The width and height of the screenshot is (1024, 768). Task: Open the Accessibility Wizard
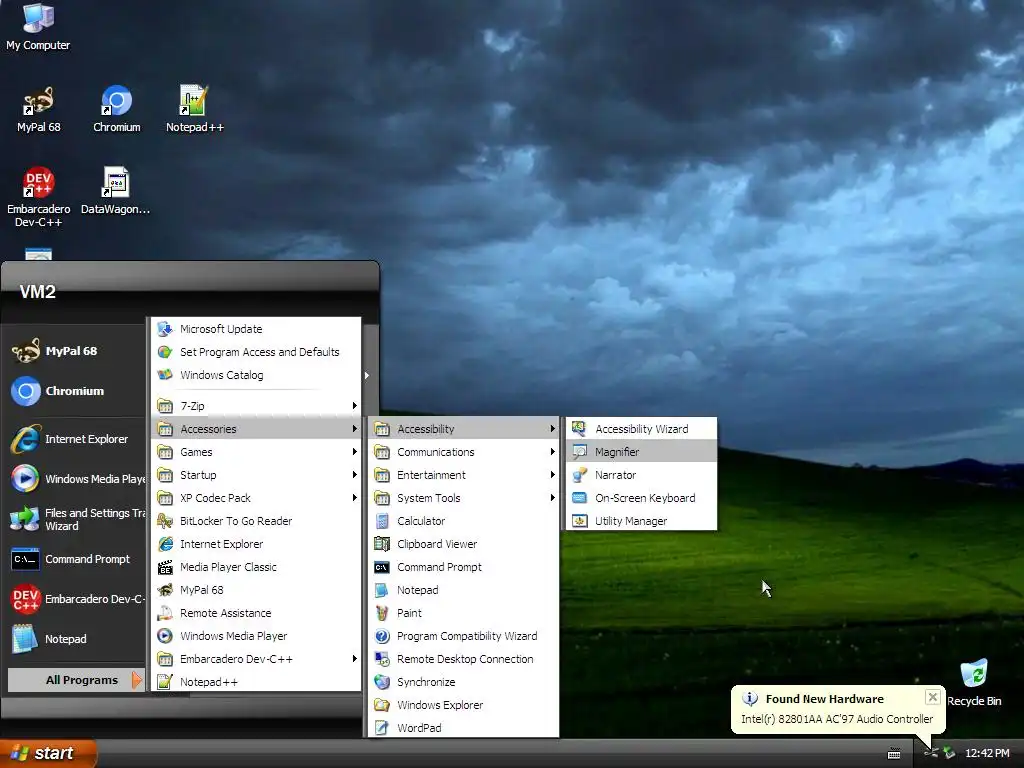click(641, 429)
